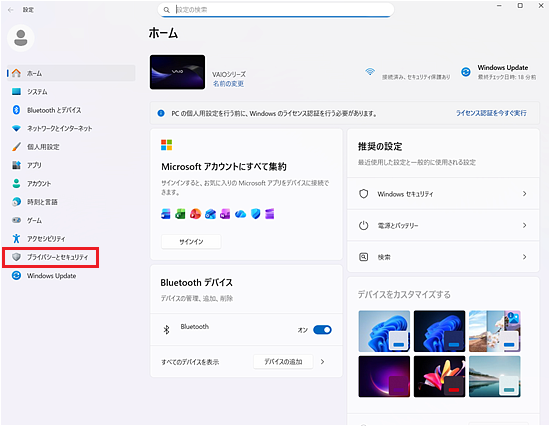
Task: Click the Word app icon
Action: tap(166, 214)
